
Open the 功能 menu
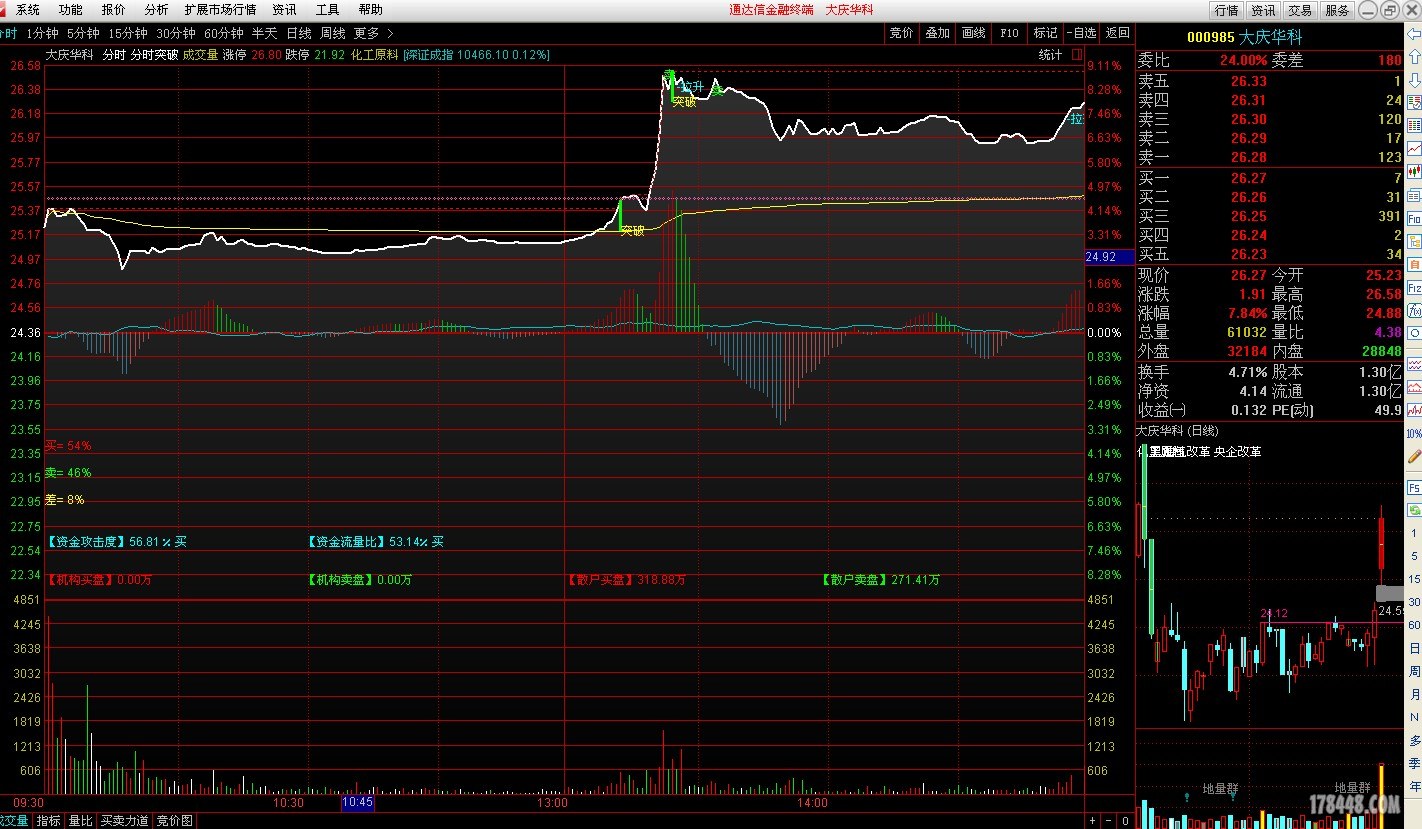pos(70,9)
